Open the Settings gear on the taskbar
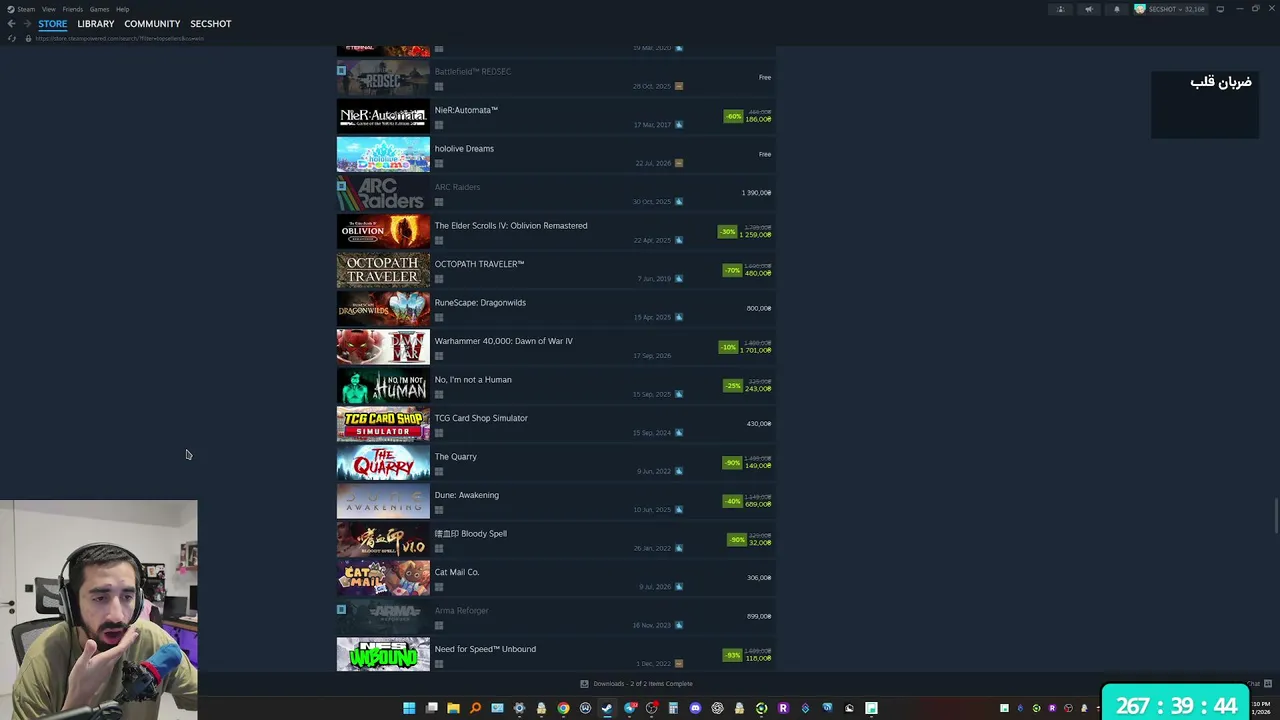Viewport: 1280px width, 720px height. tap(519, 708)
